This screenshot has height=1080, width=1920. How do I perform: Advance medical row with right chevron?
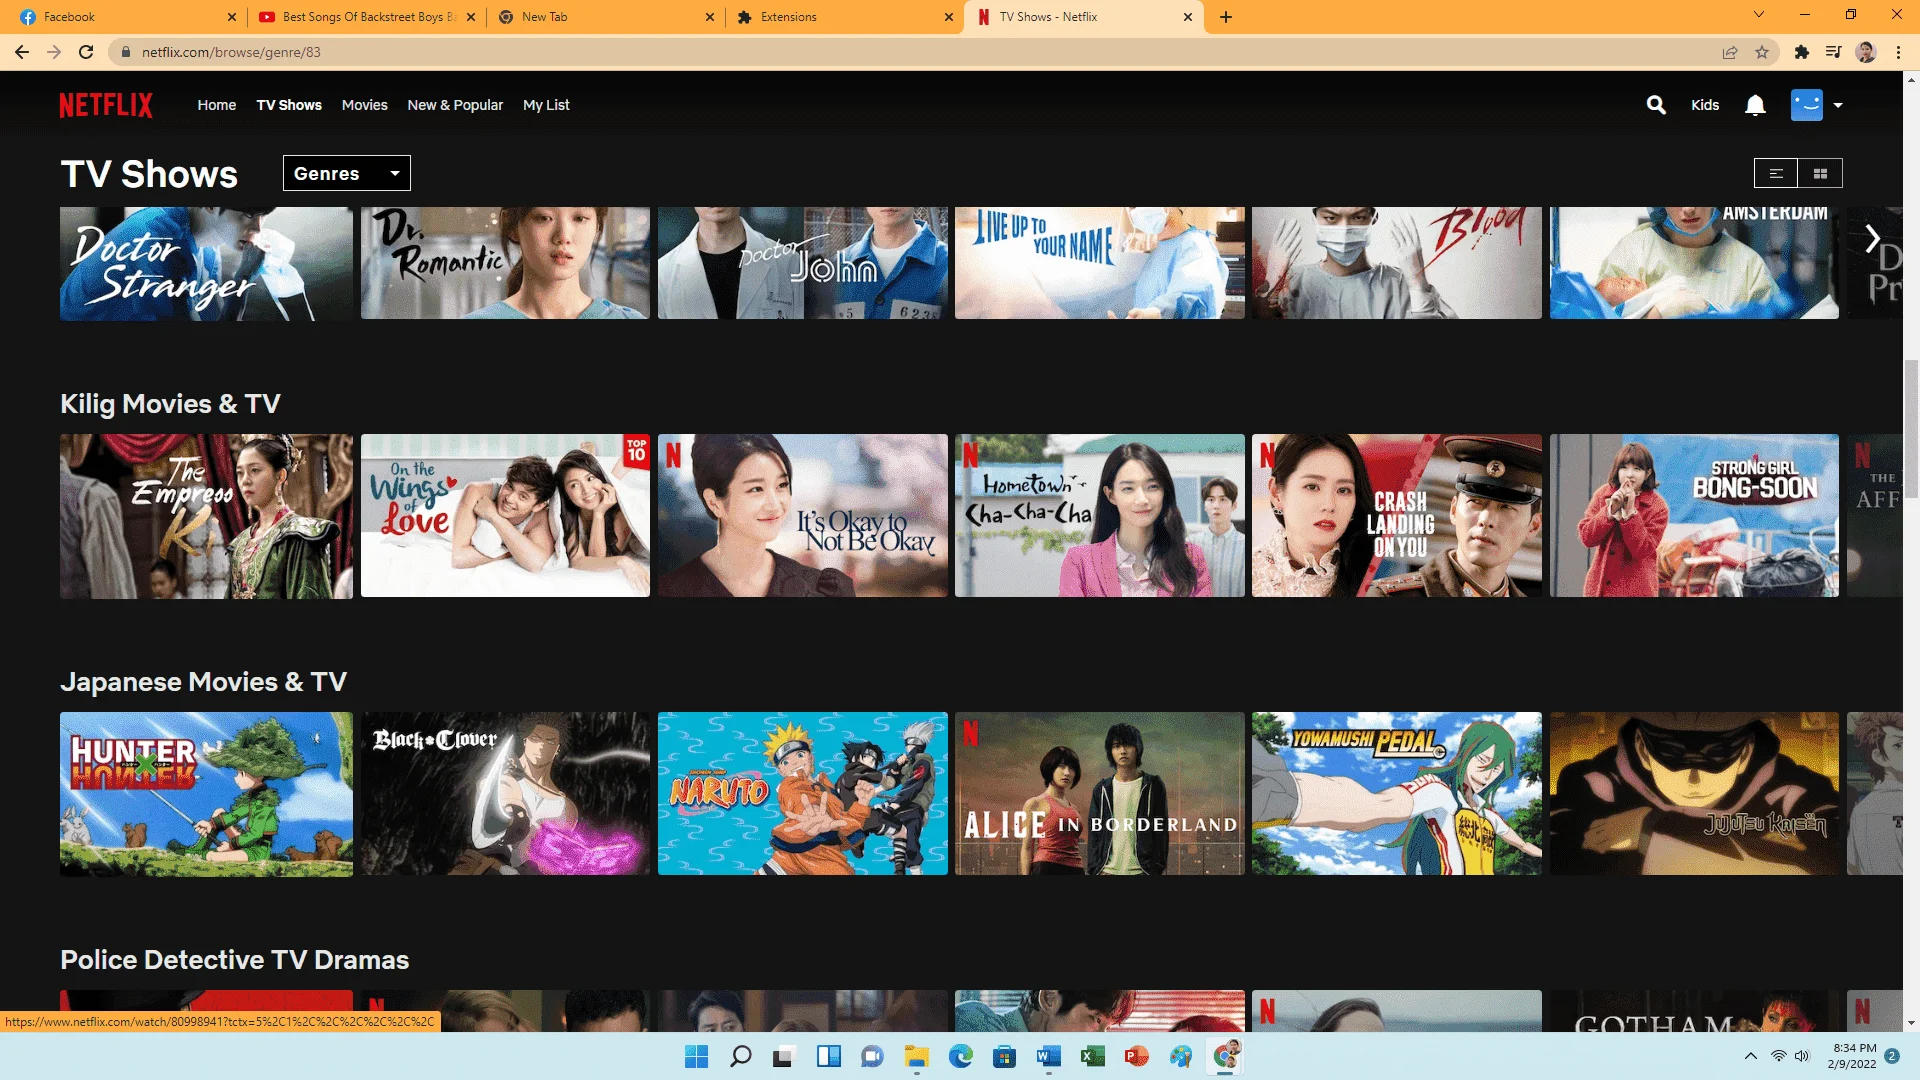(x=1873, y=239)
